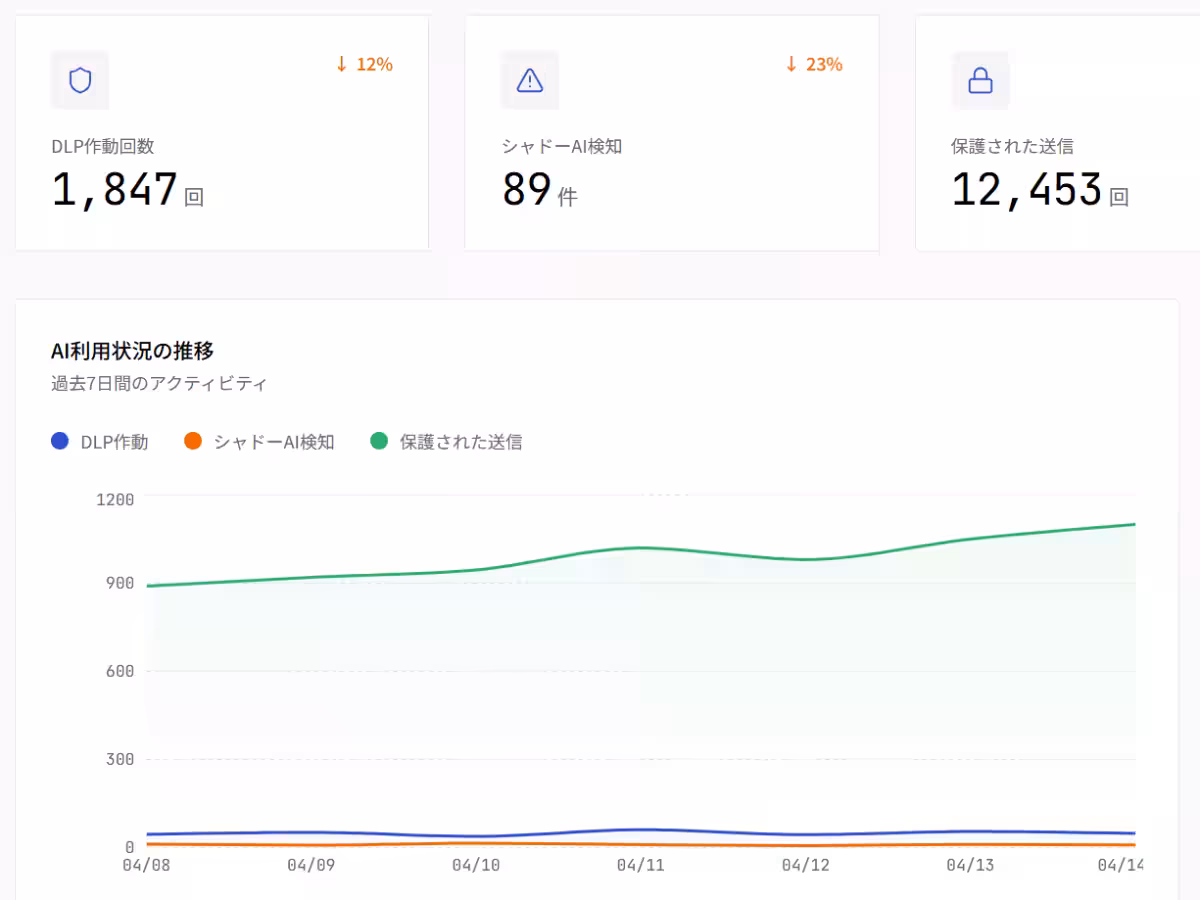The image size is (1200, 900).
Task: Click the 12,453 protected transmissions value
Action: pos(1026,190)
